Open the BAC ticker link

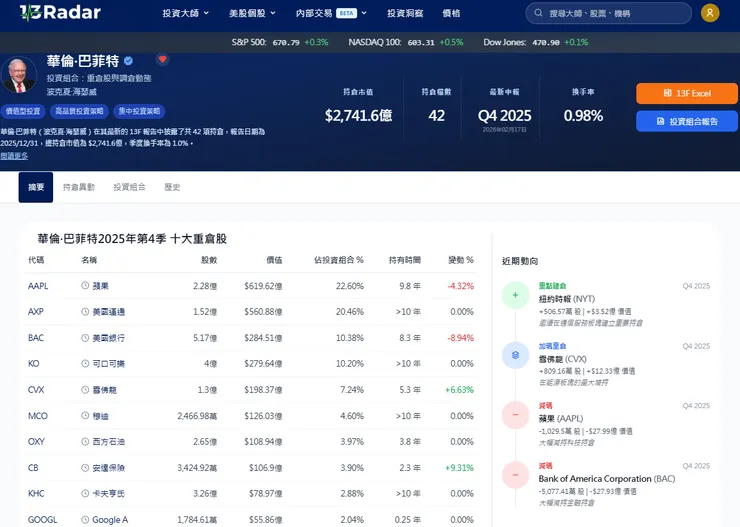(36, 338)
